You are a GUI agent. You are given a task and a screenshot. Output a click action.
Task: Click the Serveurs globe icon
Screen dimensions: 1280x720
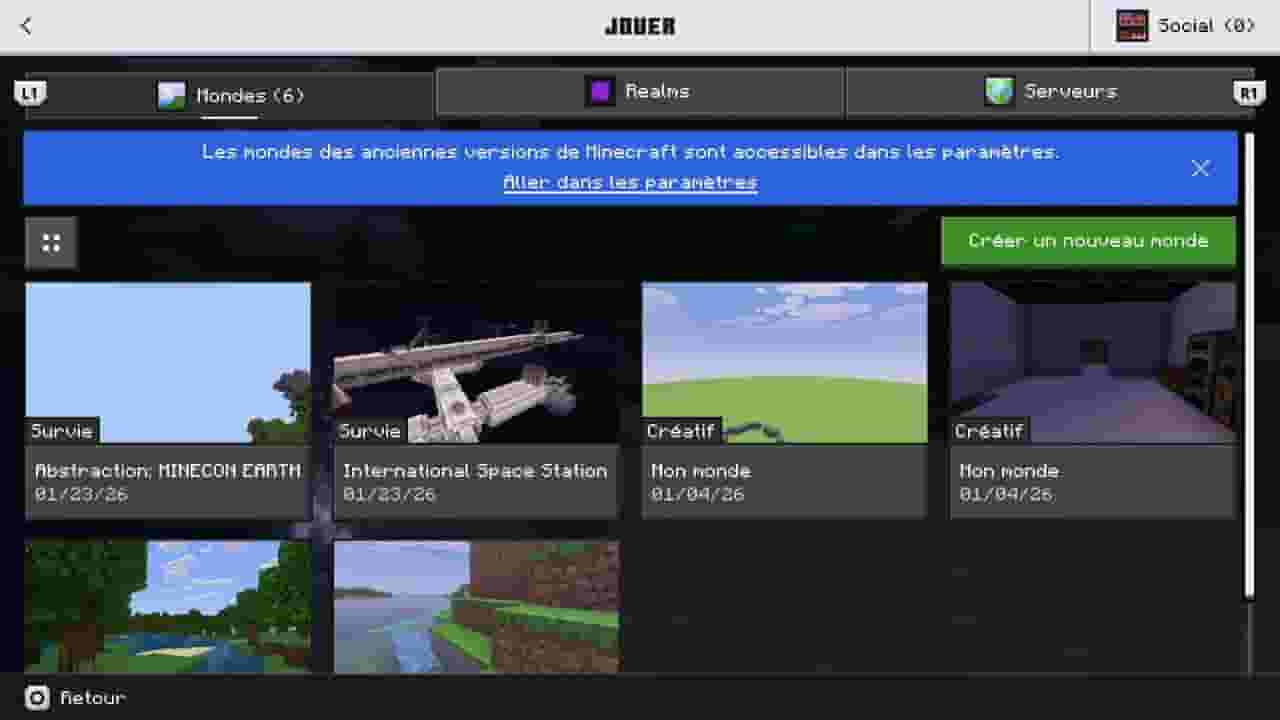coord(999,92)
